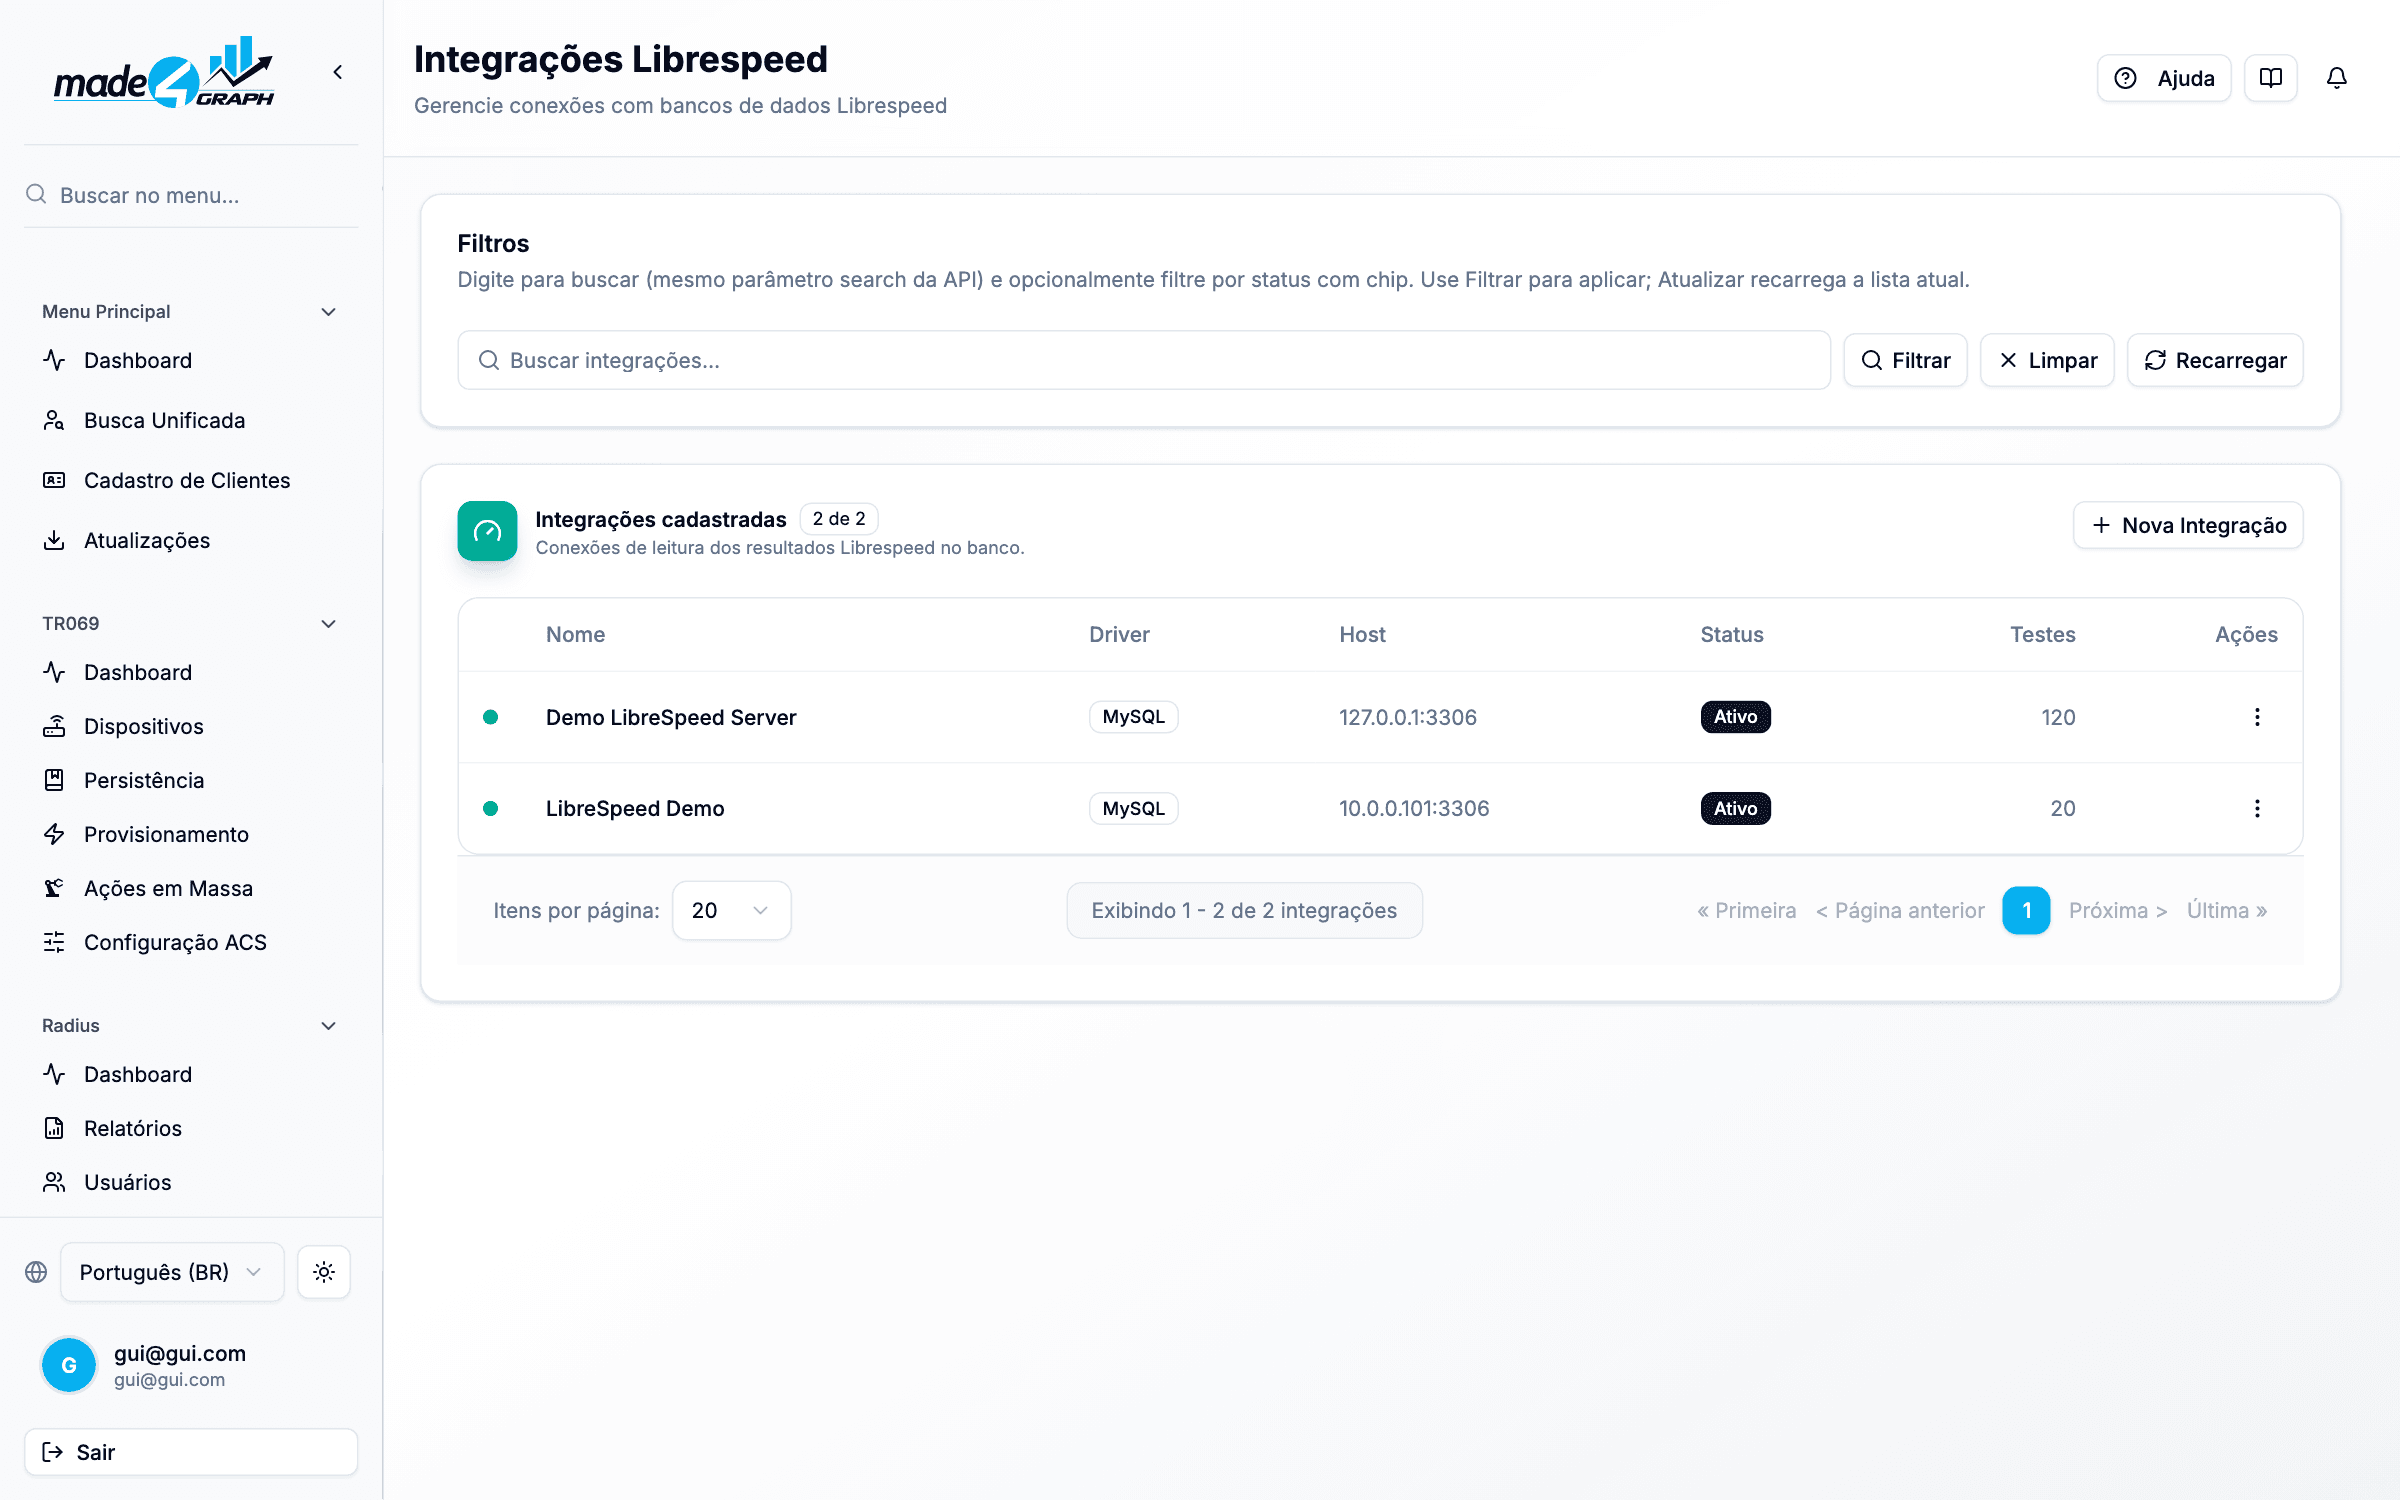Toggle the light/dark theme sun icon
This screenshot has width=2400, height=1500.
coord(324,1272)
